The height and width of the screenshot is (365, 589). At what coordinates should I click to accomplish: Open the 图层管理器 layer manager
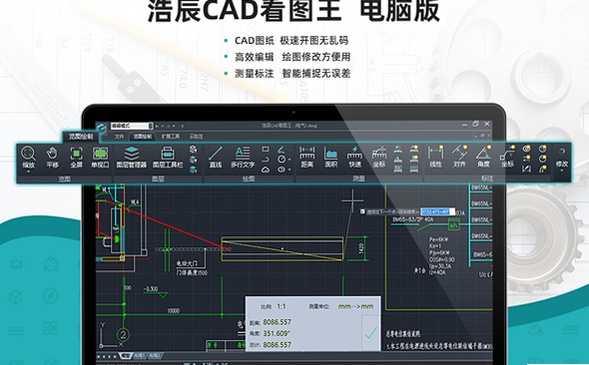point(131,157)
